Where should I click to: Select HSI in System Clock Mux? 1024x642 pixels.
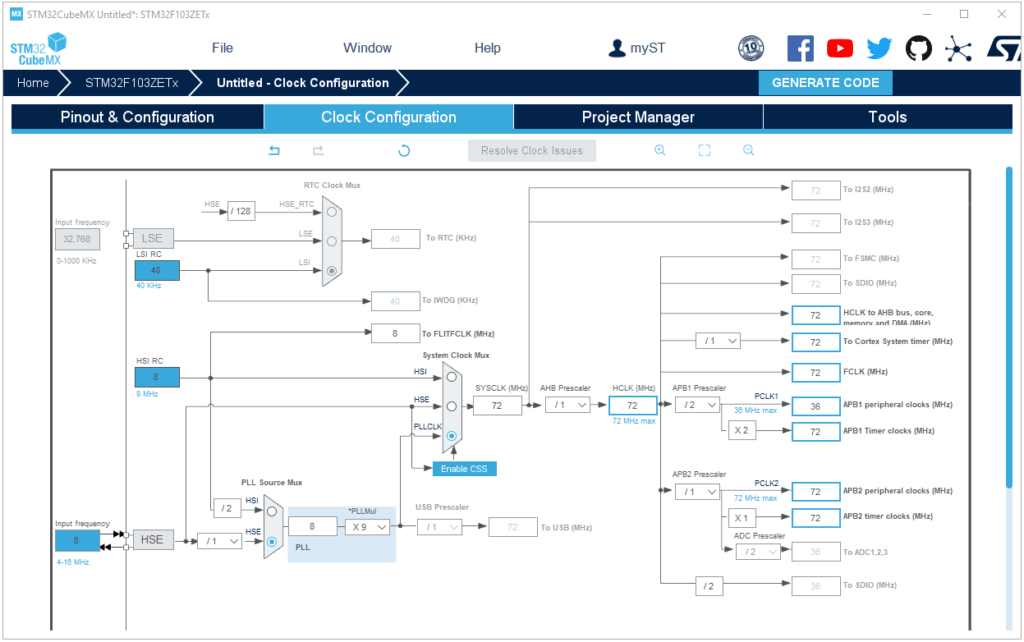pos(452,377)
